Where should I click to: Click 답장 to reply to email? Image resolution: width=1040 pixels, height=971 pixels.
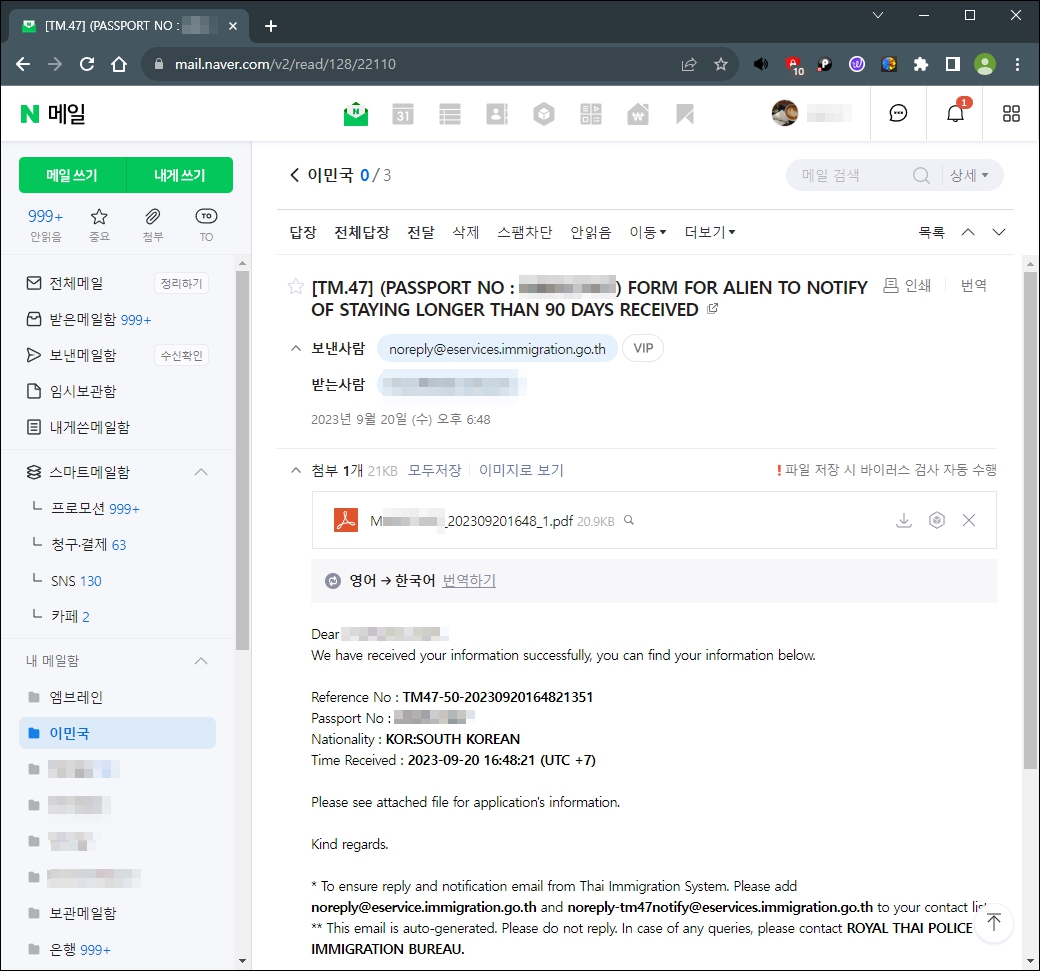pyautogui.click(x=302, y=231)
